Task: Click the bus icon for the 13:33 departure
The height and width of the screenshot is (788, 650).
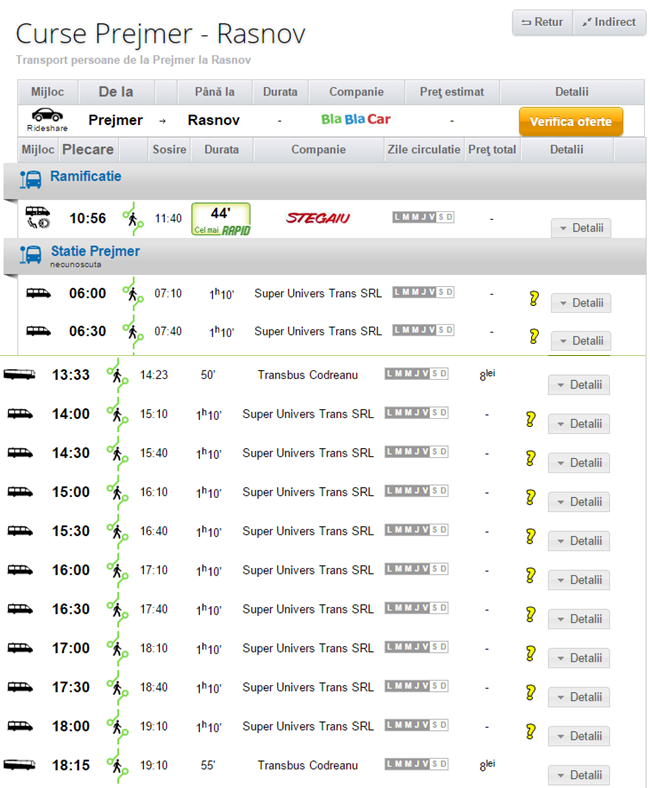Action: (x=19, y=375)
